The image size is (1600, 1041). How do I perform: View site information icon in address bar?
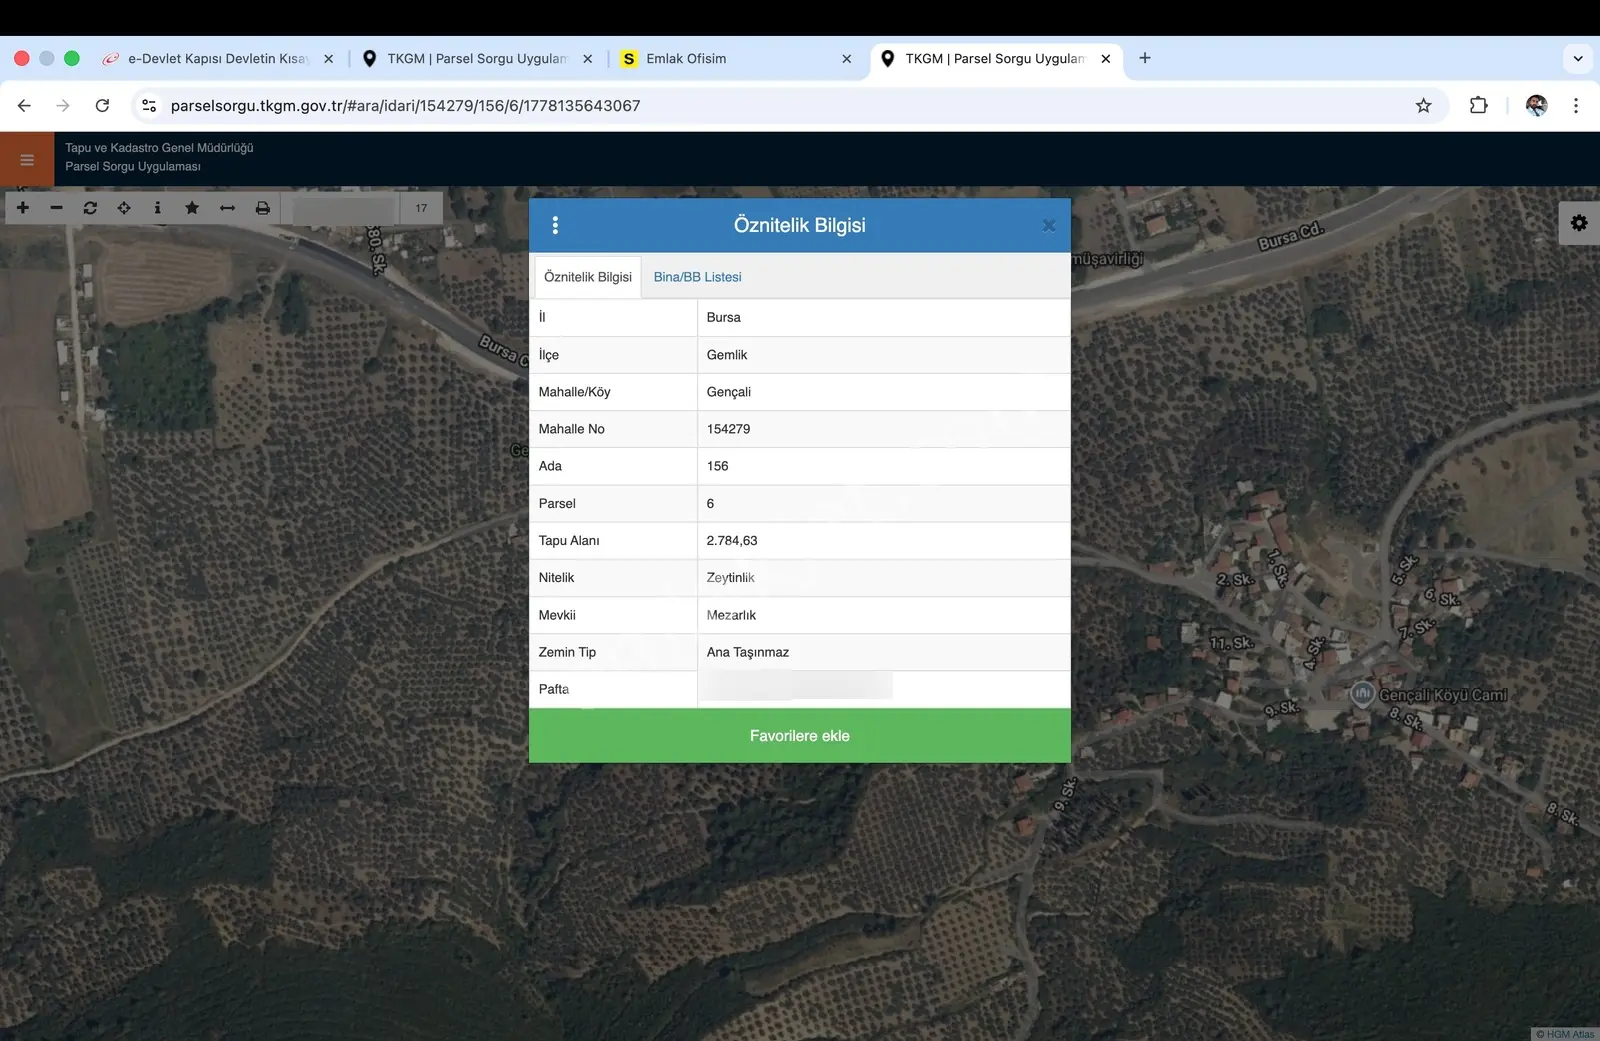tap(149, 105)
